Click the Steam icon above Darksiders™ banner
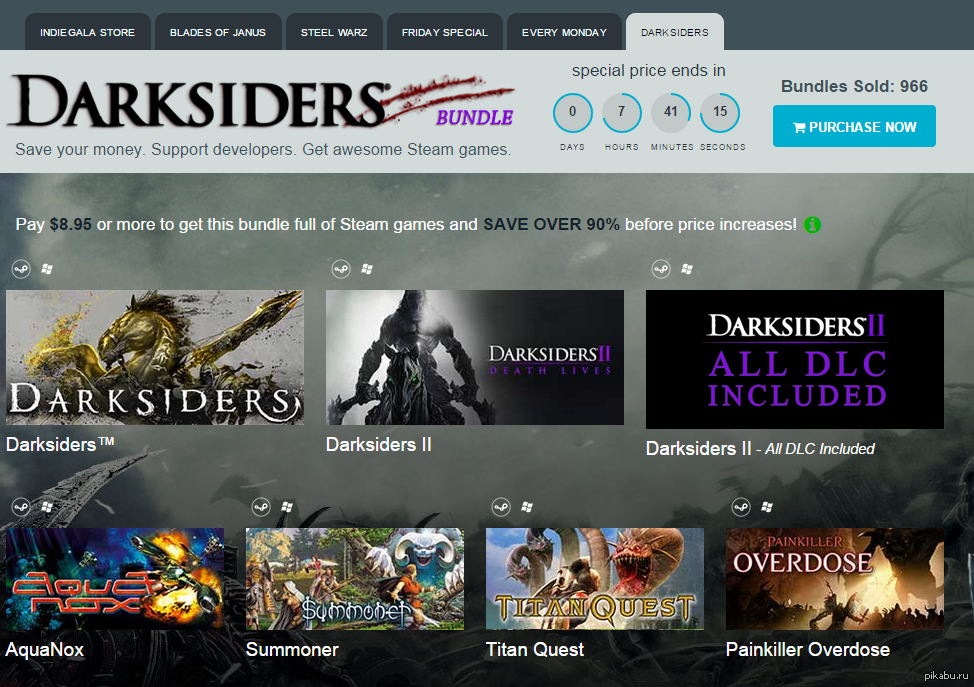The width and height of the screenshot is (974, 687). pos(21,269)
